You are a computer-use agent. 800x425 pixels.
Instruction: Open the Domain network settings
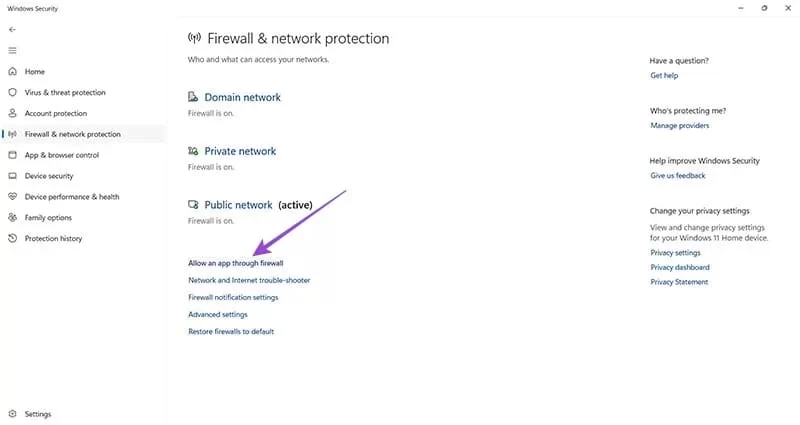[x=242, y=98]
